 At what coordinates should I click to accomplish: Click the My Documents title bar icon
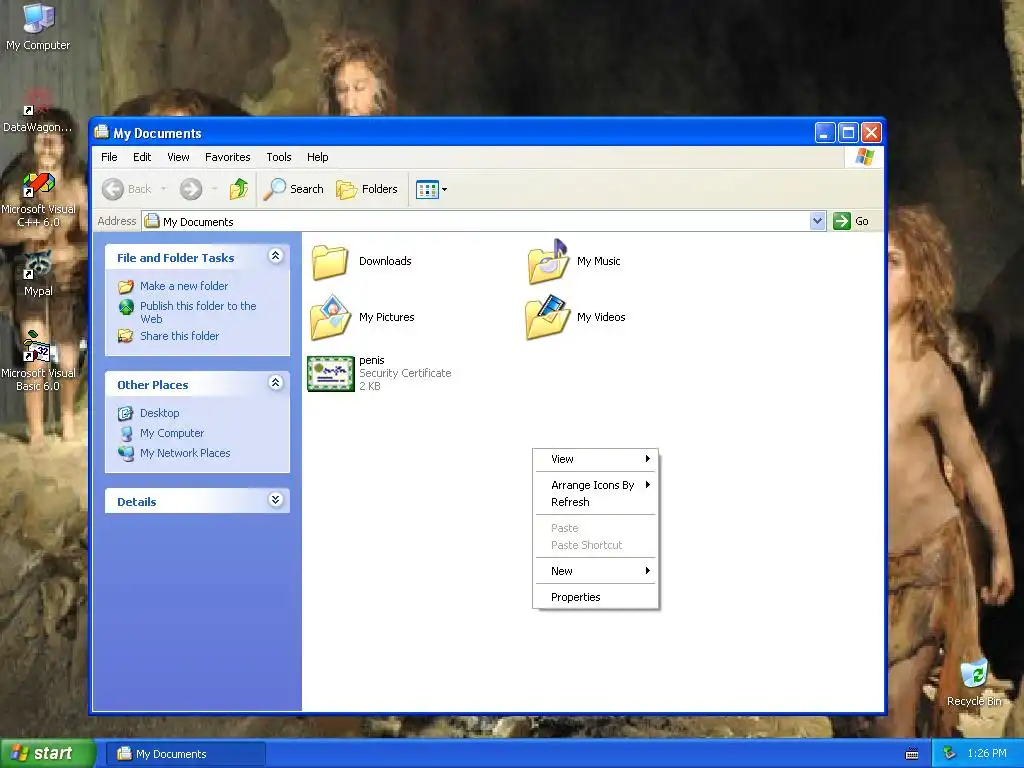point(101,133)
